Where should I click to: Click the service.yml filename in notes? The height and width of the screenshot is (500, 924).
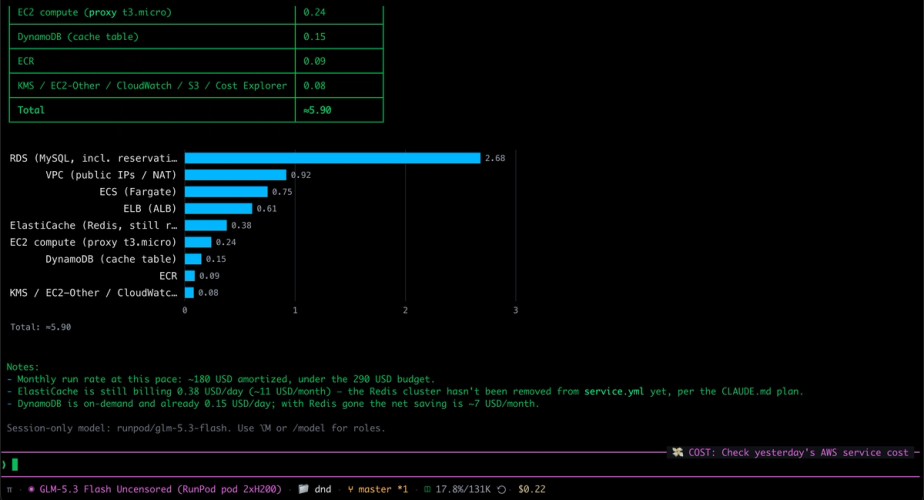pos(614,392)
